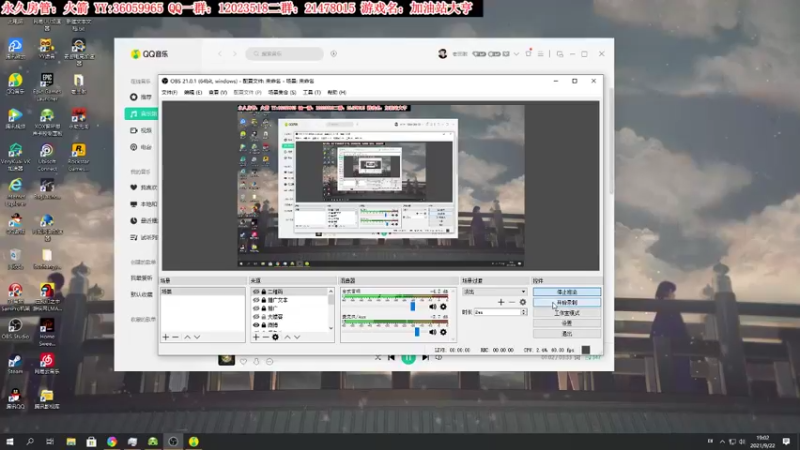
Task: Add a scene transition with the plus icon
Action: [501, 302]
